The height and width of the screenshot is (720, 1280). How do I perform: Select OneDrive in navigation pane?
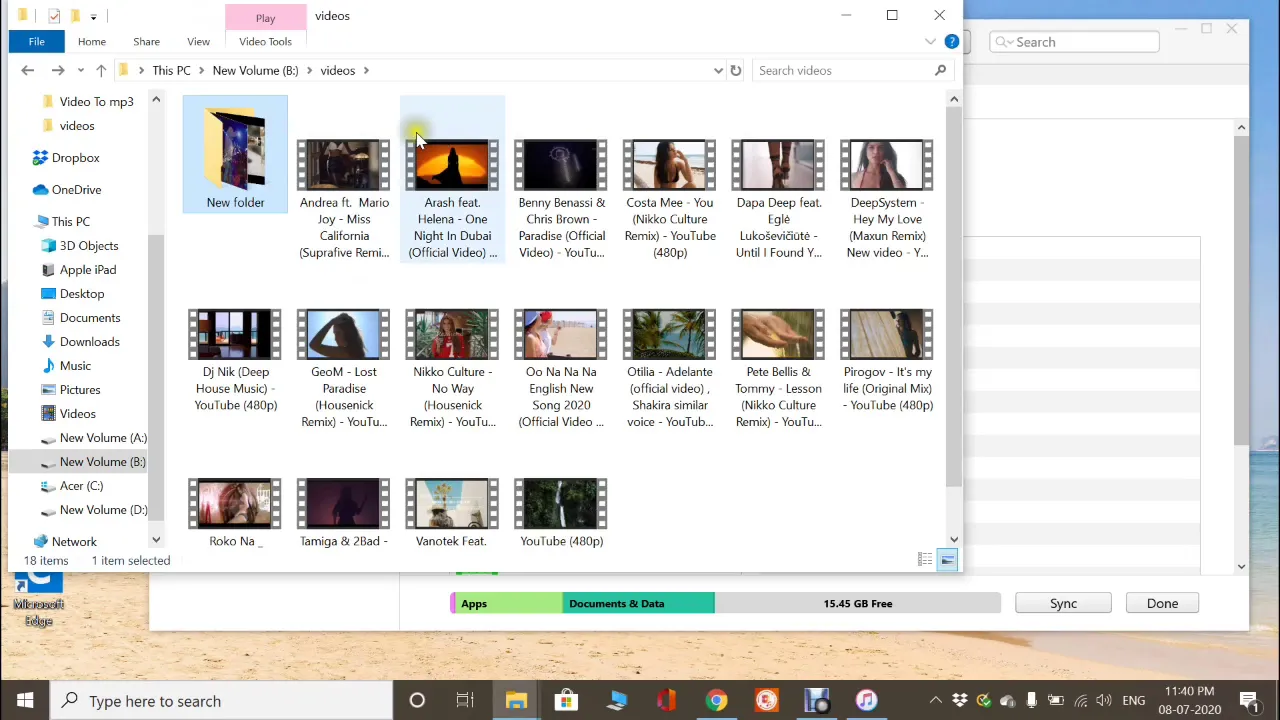click(x=76, y=189)
